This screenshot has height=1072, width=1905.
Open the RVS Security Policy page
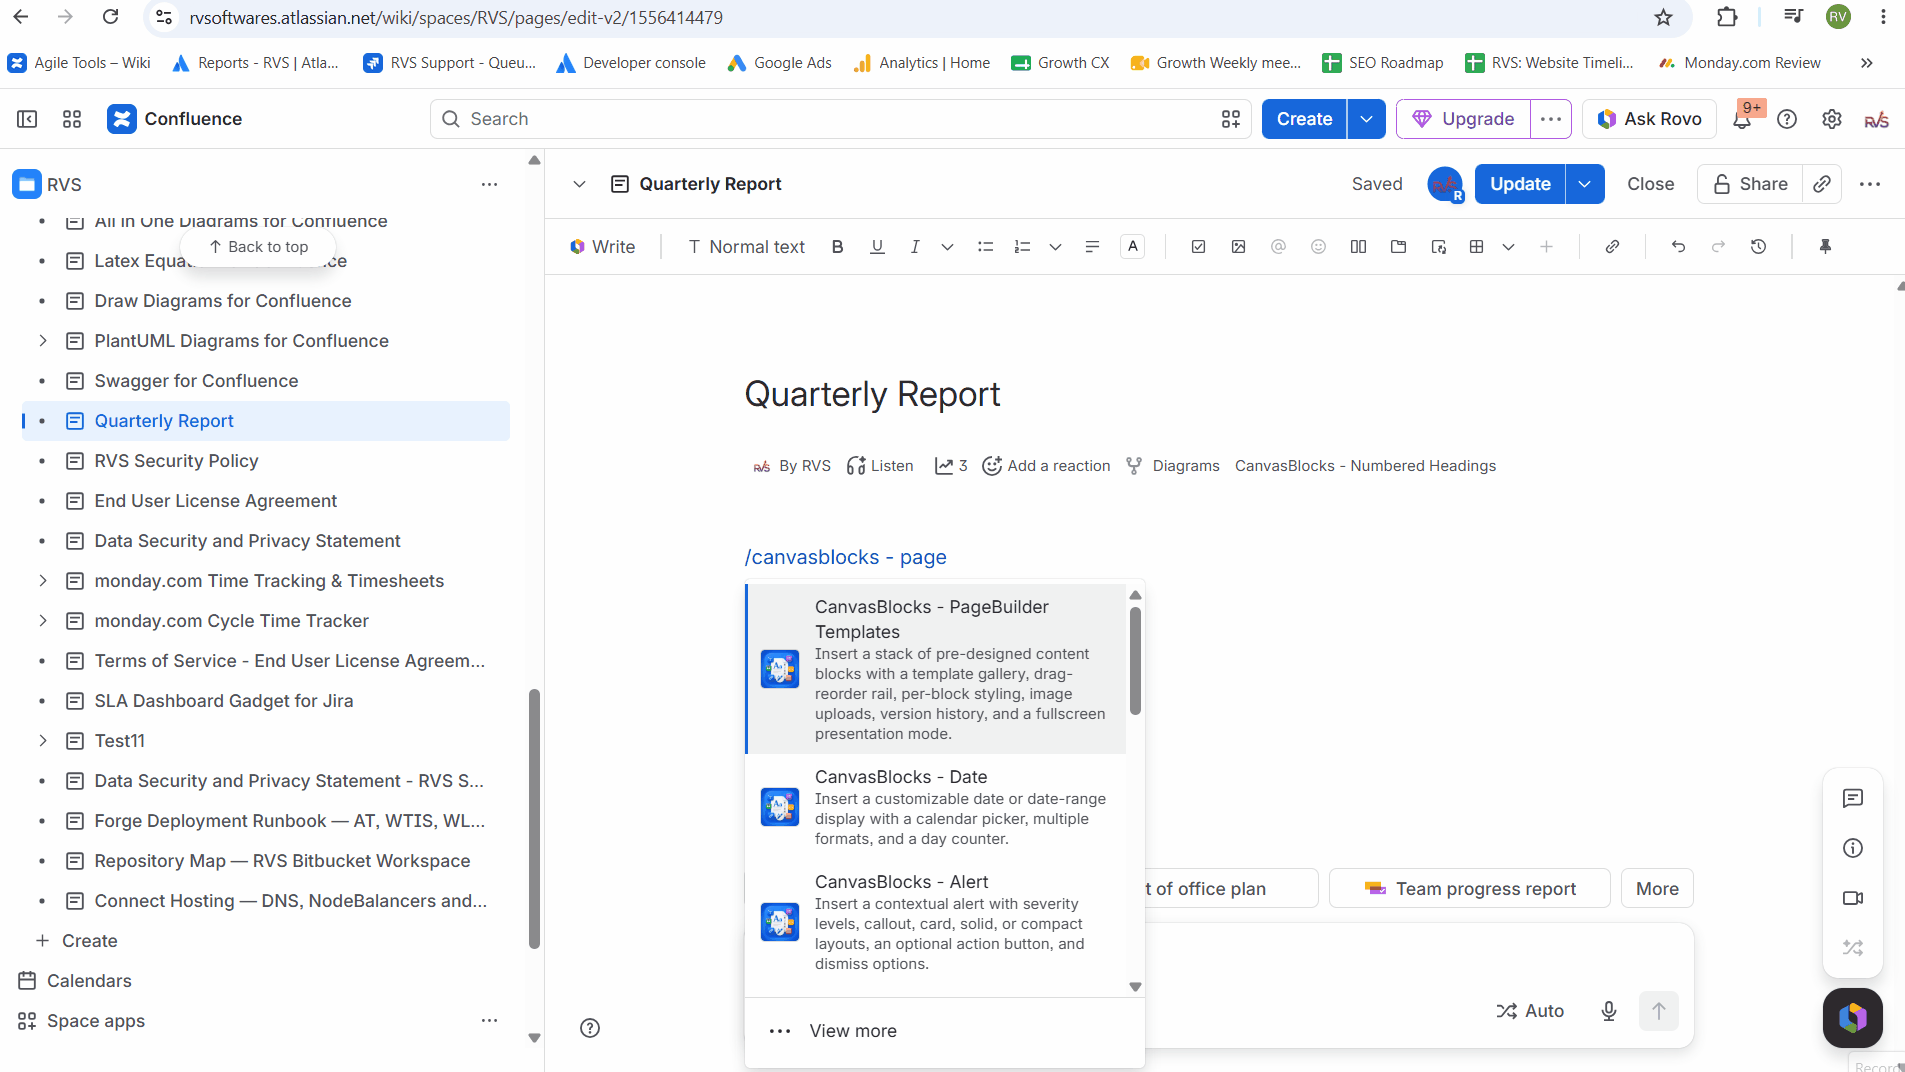point(176,461)
